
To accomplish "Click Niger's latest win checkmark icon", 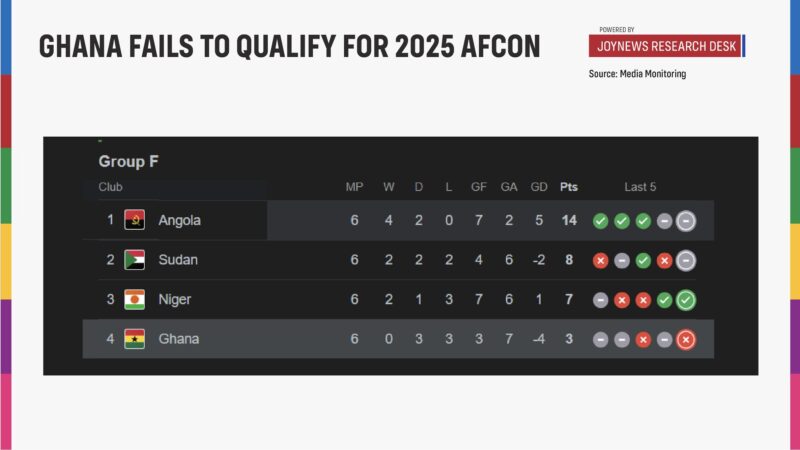I will pyautogui.click(x=686, y=300).
